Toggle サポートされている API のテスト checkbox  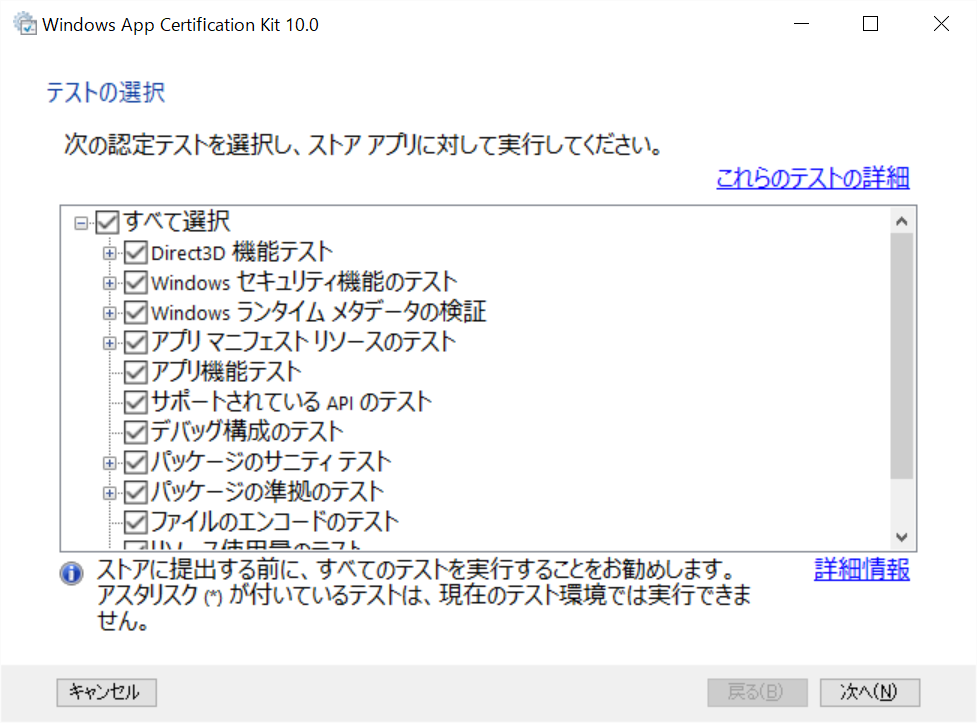pos(135,402)
